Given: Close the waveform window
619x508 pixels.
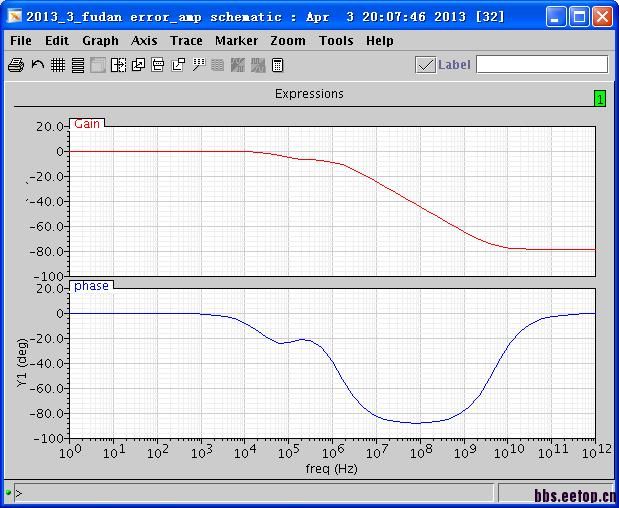Looking at the screenshot, I should [602, 17].
